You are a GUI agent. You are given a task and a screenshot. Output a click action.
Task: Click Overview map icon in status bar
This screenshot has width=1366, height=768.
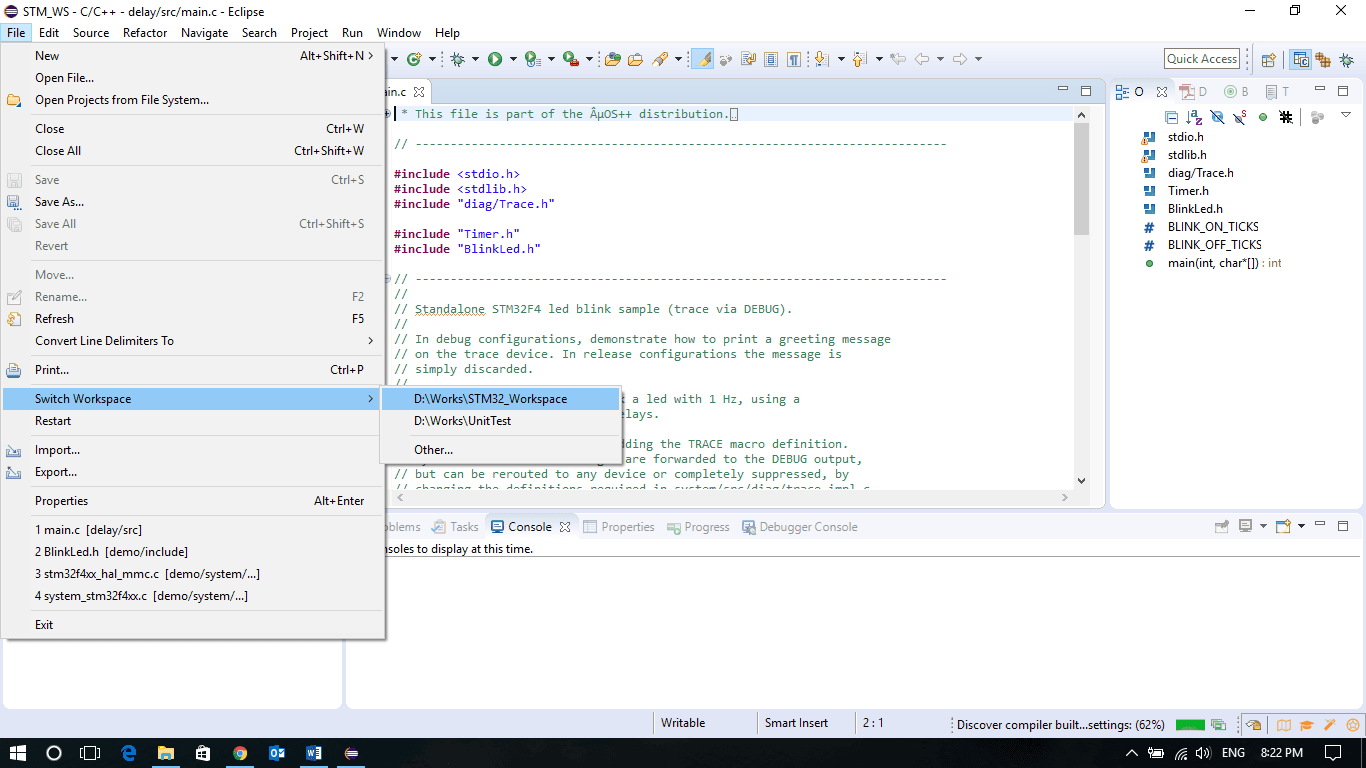point(1283,725)
